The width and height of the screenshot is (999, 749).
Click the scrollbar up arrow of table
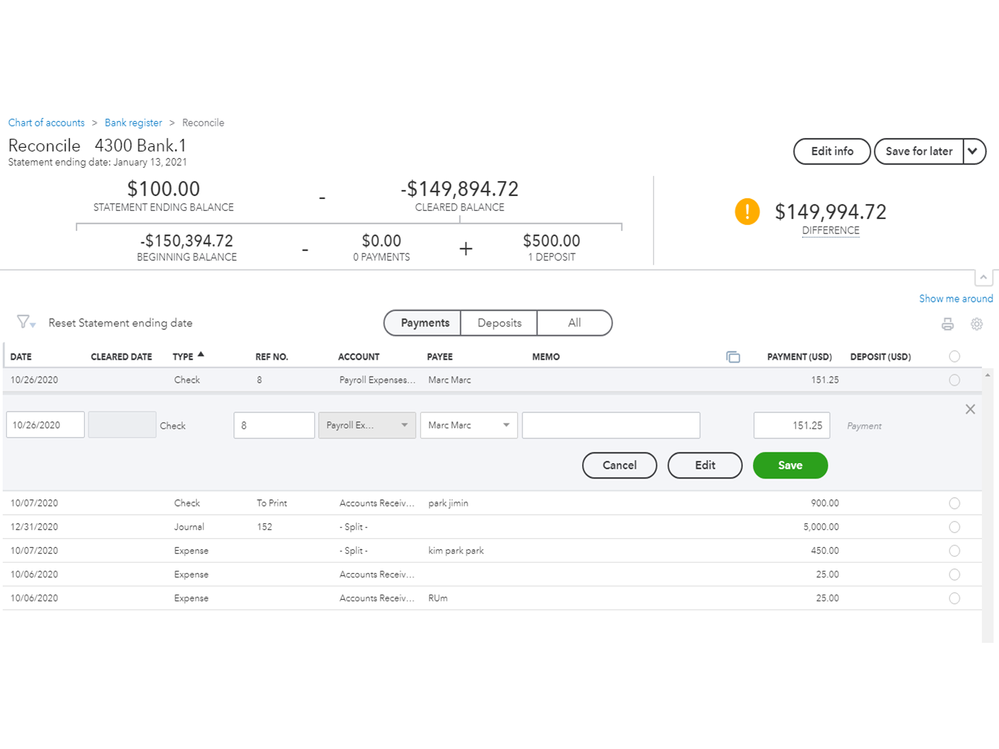[988, 375]
